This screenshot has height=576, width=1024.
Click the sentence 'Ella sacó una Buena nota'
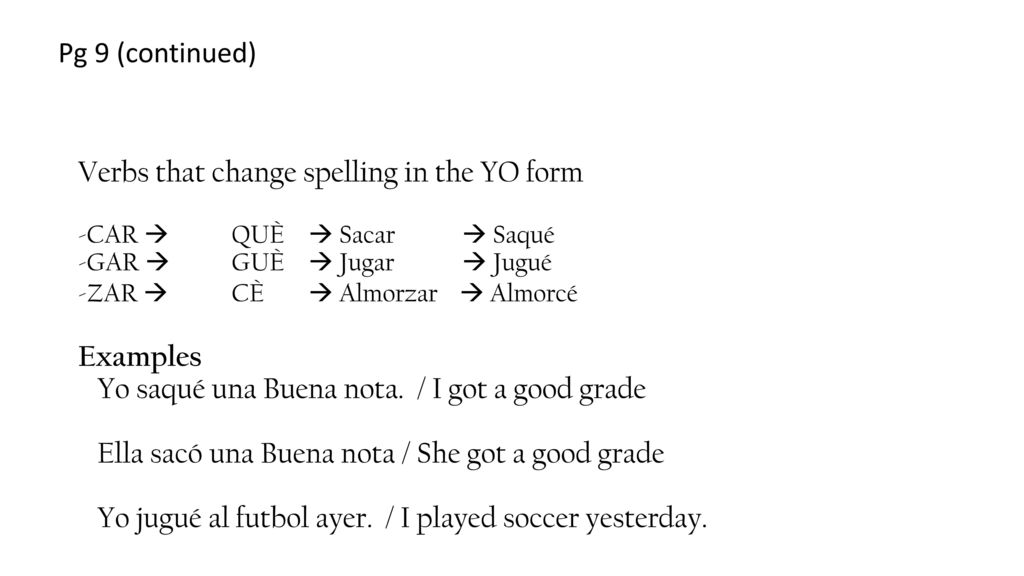pyautogui.click(x=246, y=453)
